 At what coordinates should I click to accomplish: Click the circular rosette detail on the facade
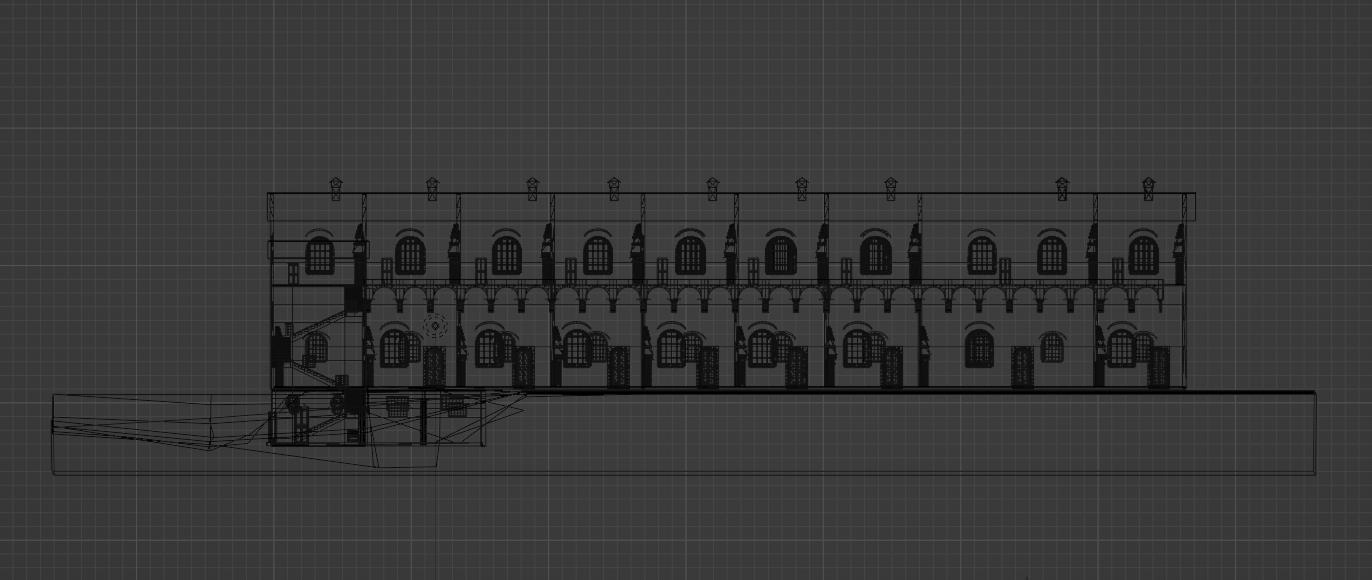(435, 325)
